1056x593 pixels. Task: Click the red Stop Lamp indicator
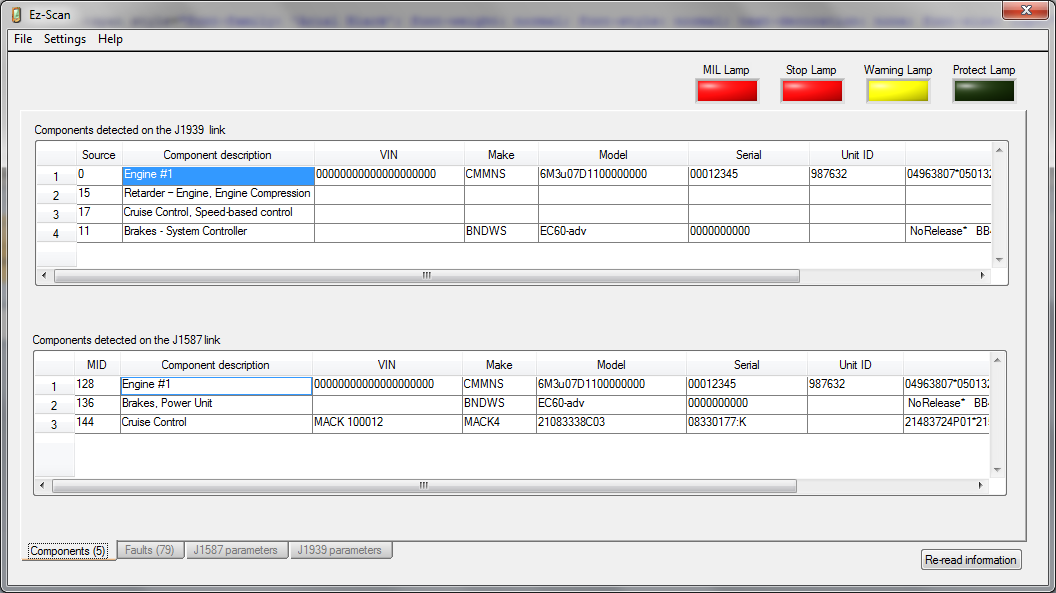pyautogui.click(x=812, y=91)
